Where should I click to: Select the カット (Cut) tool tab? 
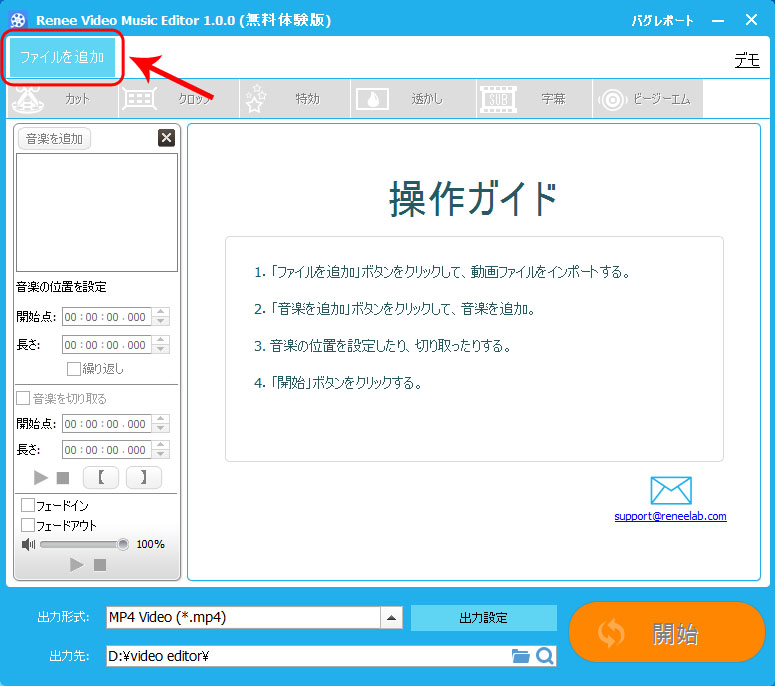pos(63,99)
